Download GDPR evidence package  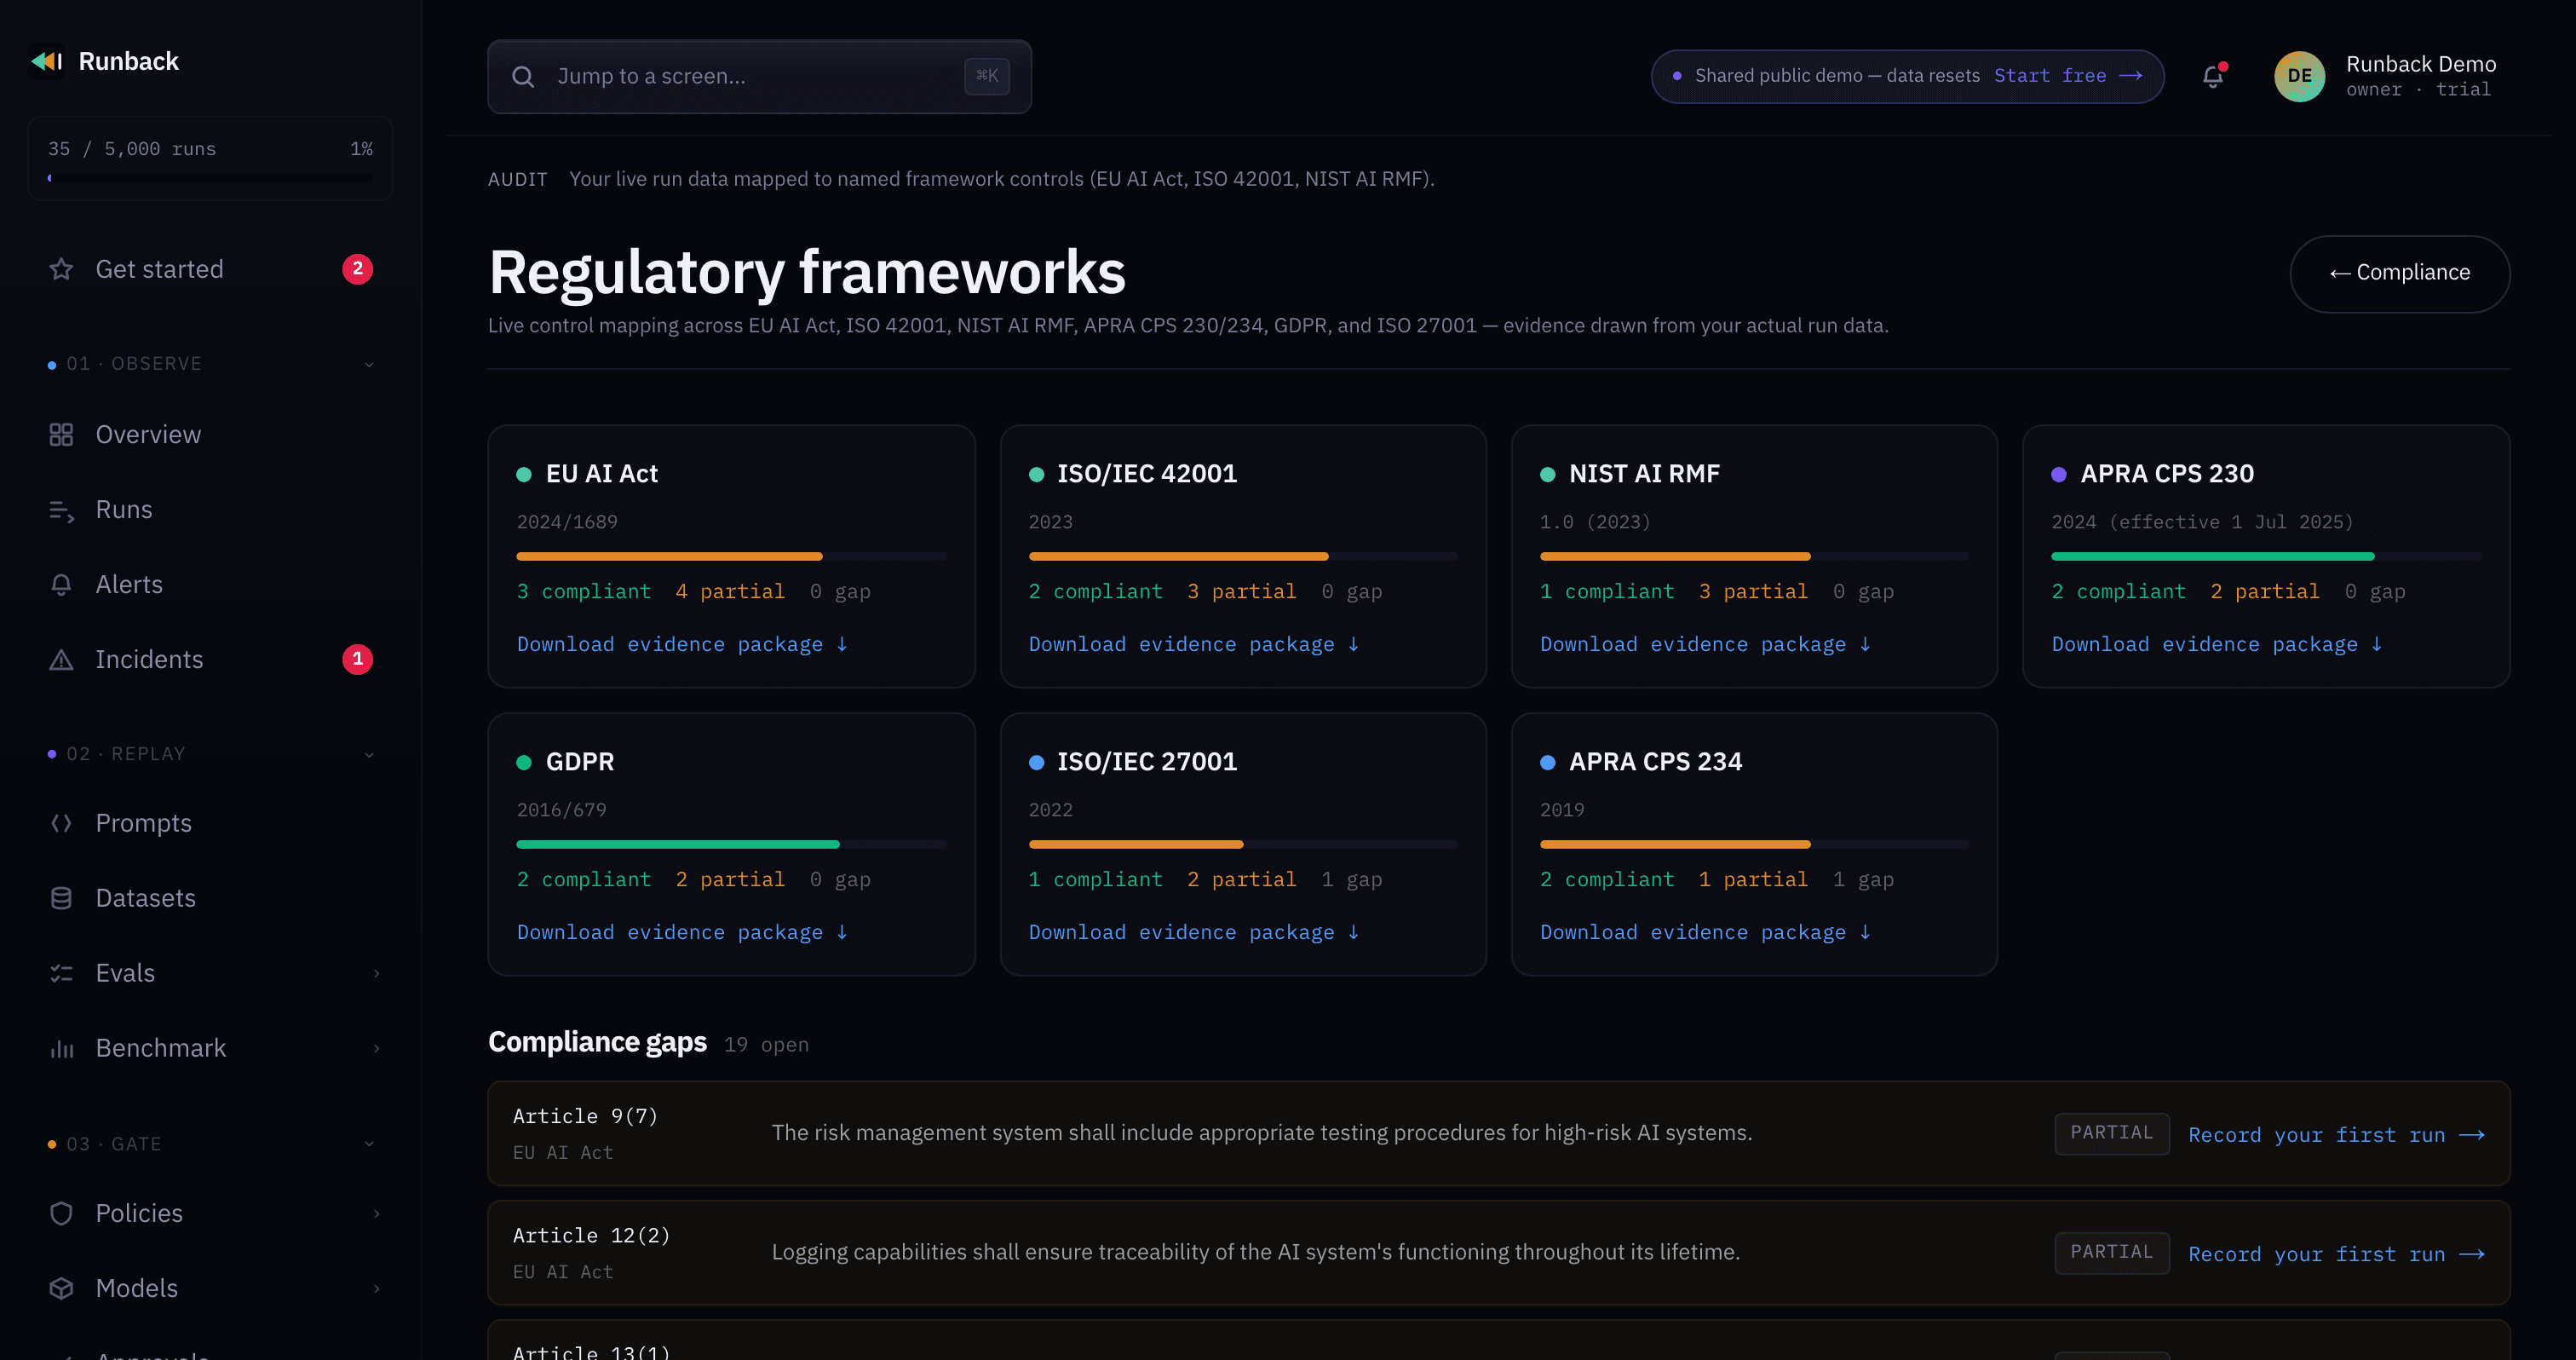pyautogui.click(x=682, y=933)
